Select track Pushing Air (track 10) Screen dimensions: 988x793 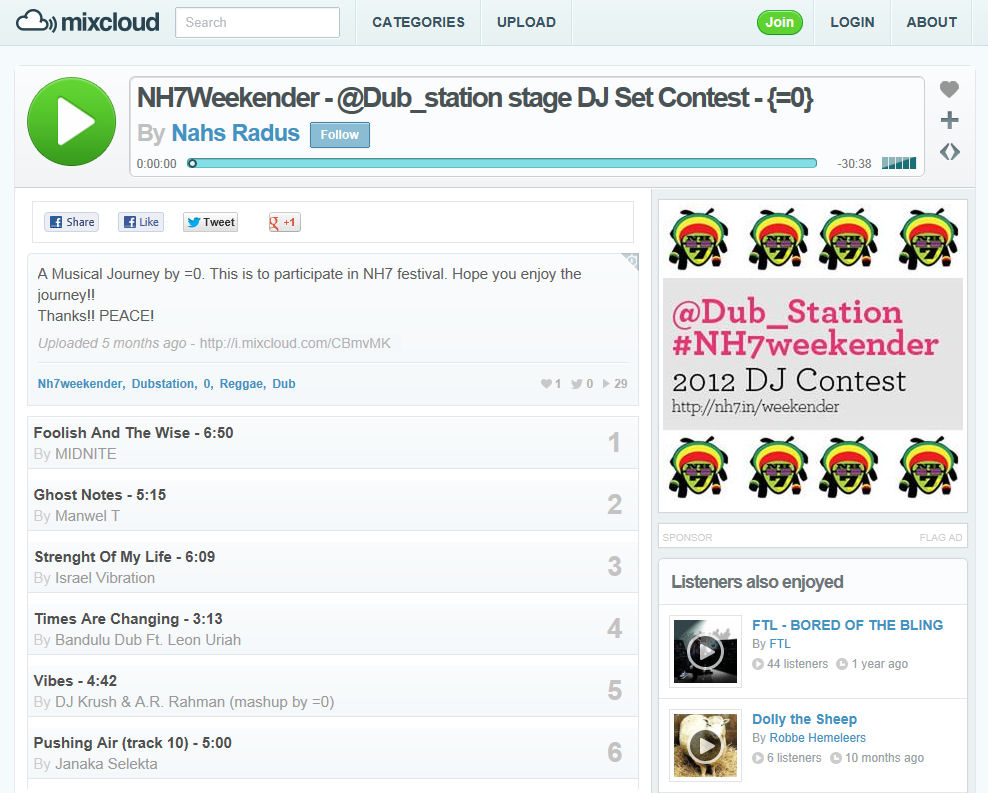pos(132,743)
